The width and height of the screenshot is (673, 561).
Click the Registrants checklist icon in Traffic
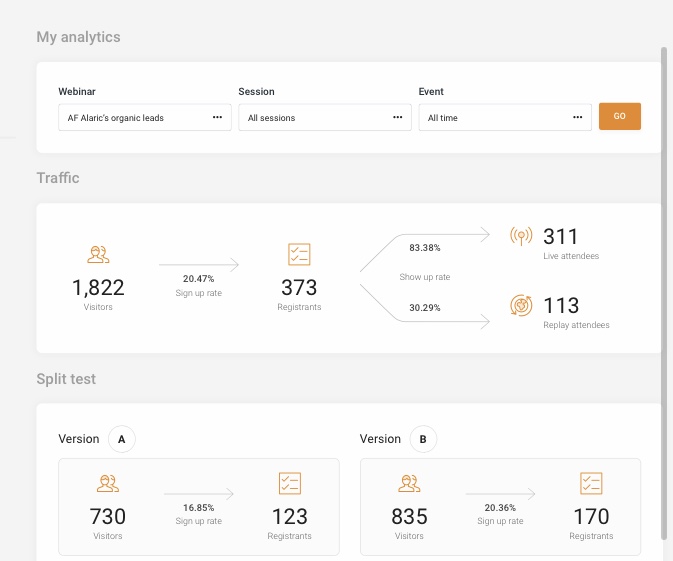pyautogui.click(x=299, y=254)
